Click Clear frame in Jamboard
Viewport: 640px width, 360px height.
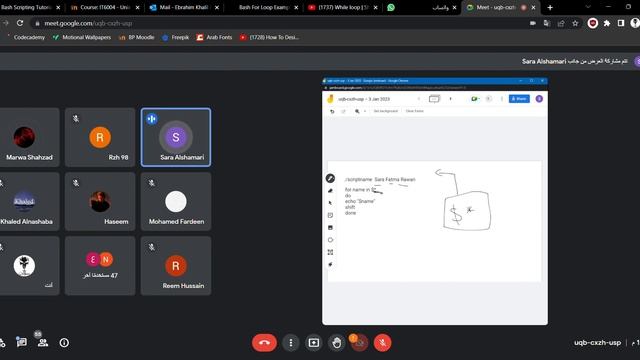[x=415, y=111]
